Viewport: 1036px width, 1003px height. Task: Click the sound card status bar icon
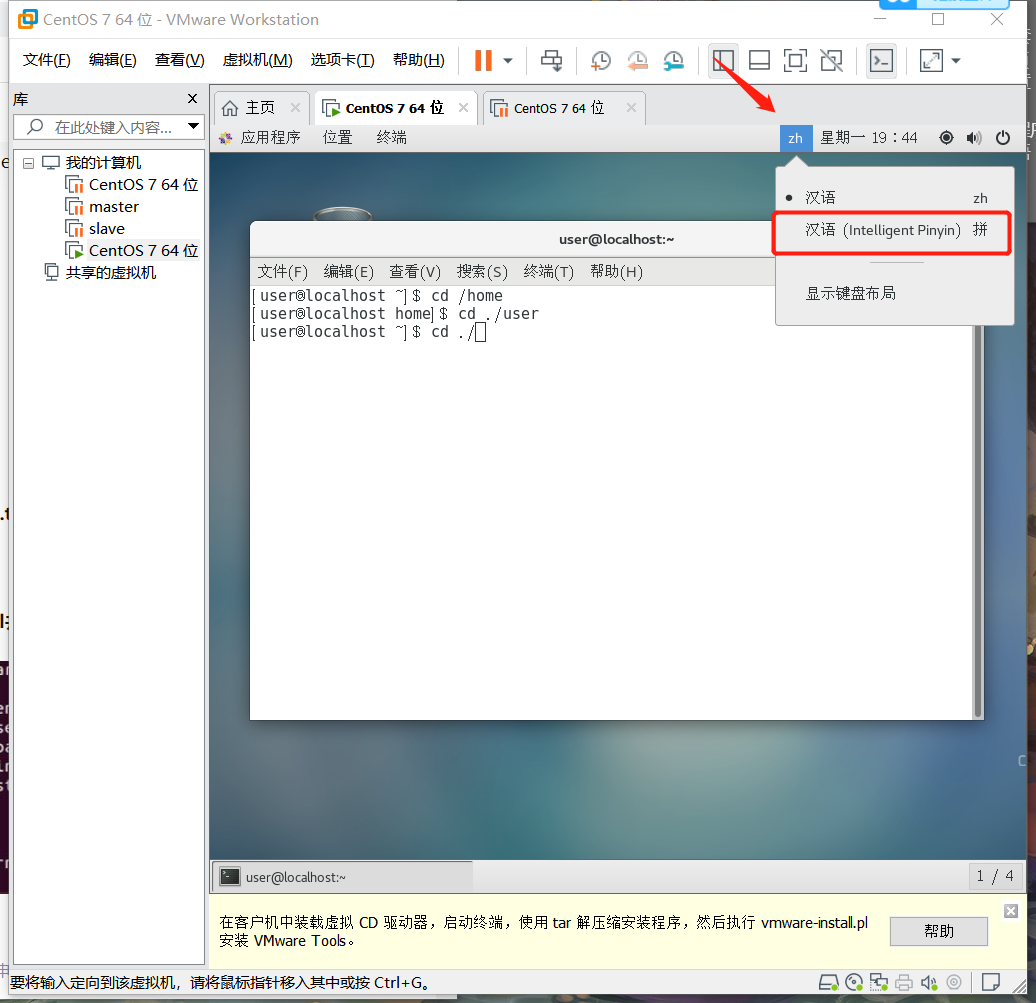[929, 983]
